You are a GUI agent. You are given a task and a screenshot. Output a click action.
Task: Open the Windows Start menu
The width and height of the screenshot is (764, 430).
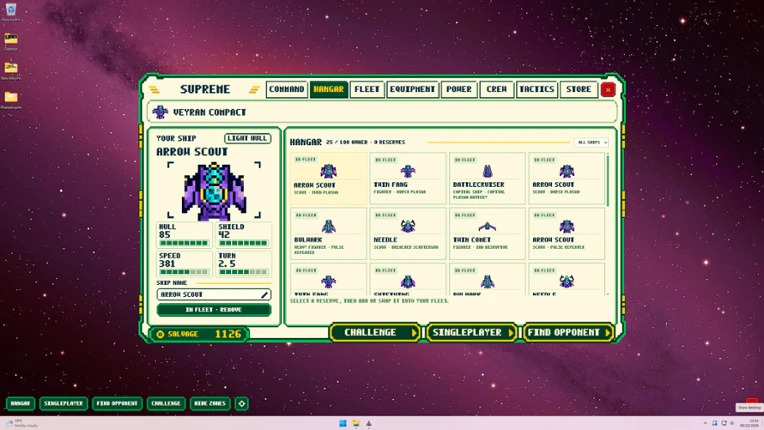[343, 423]
